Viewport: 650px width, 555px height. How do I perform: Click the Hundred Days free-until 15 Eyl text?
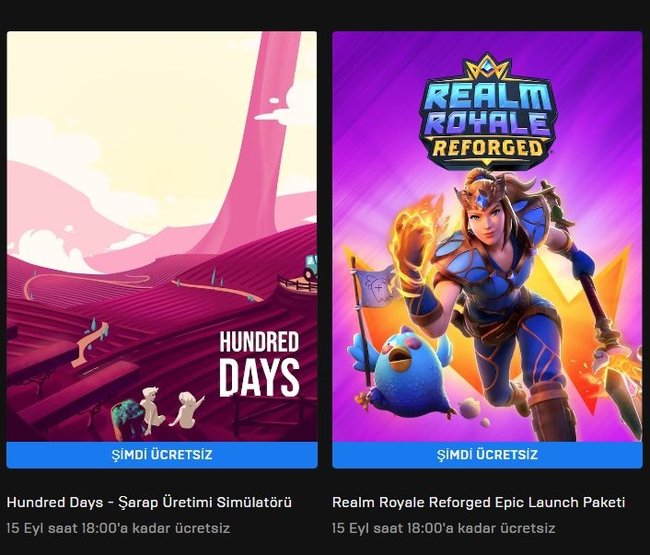tap(118, 528)
